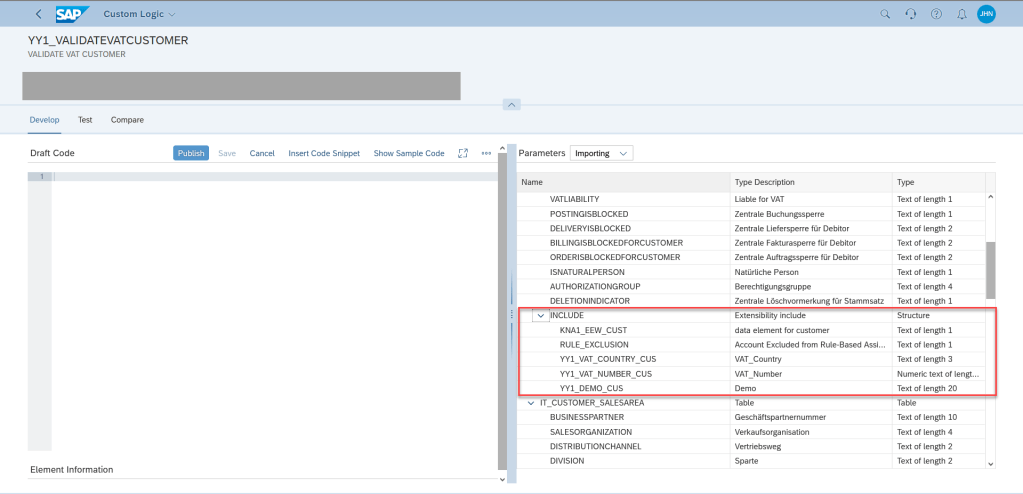Open the more options ellipsis in code toolbar
This screenshot has width=1023, height=494.
click(487, 153)
